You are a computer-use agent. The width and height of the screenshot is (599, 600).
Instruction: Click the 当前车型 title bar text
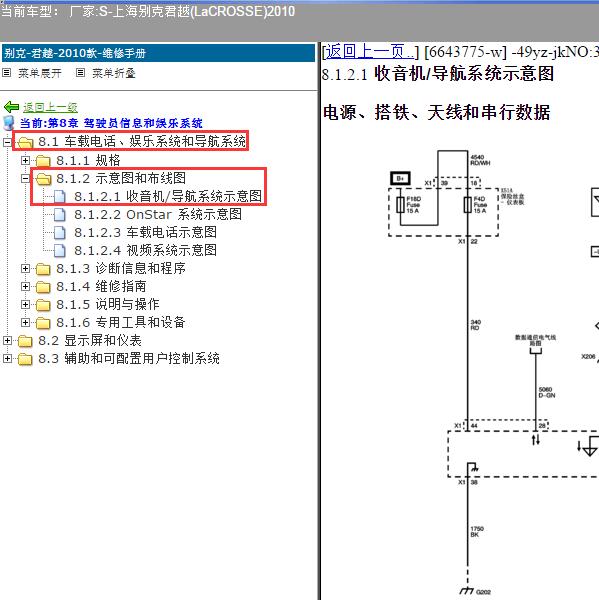(x=148, y=11)
